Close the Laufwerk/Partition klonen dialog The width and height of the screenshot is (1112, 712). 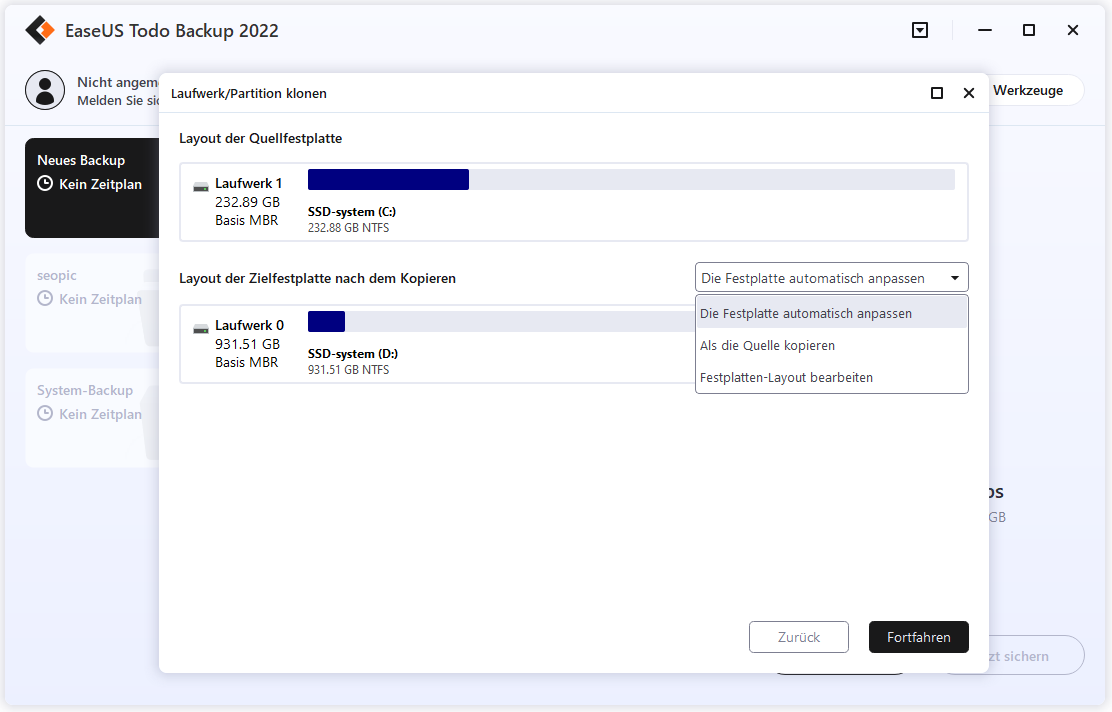(x=969, y=93)
